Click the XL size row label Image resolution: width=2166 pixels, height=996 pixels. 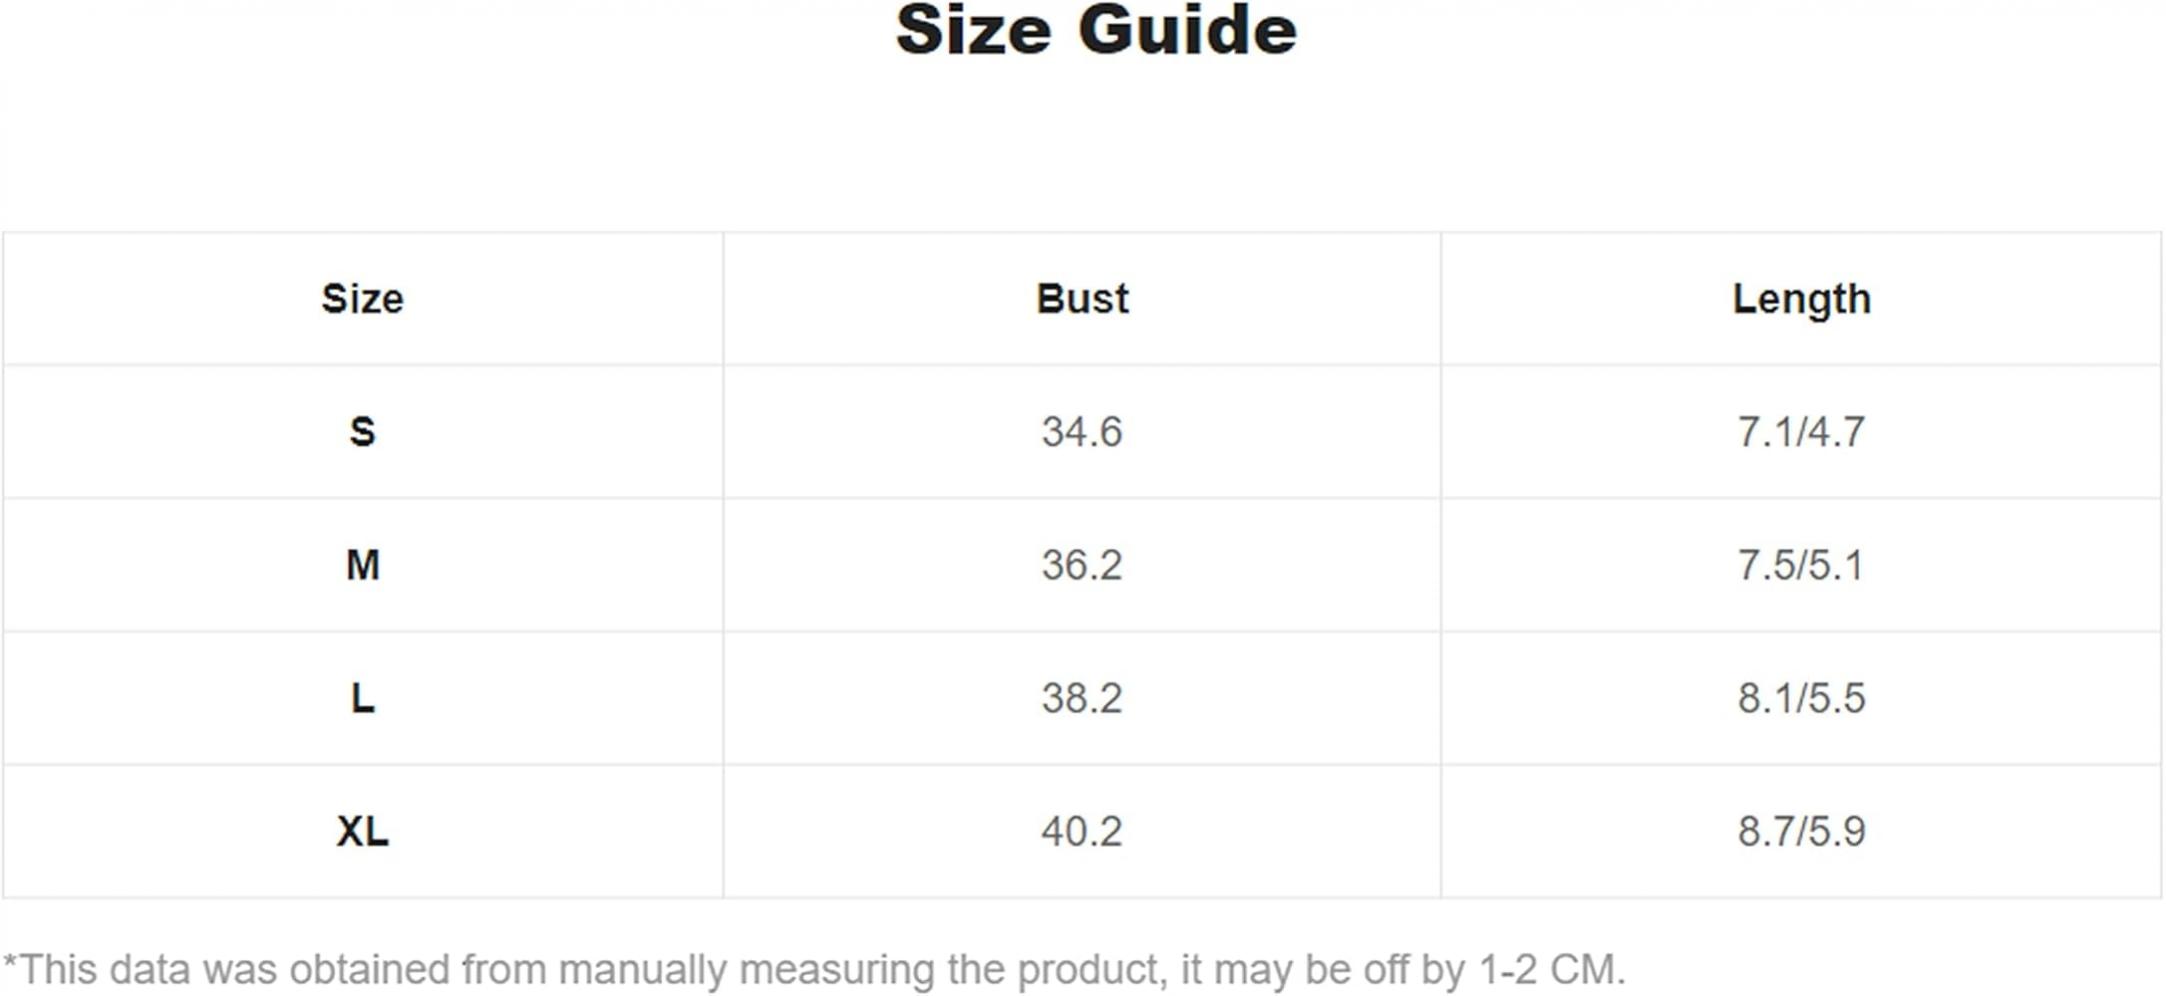362,831
